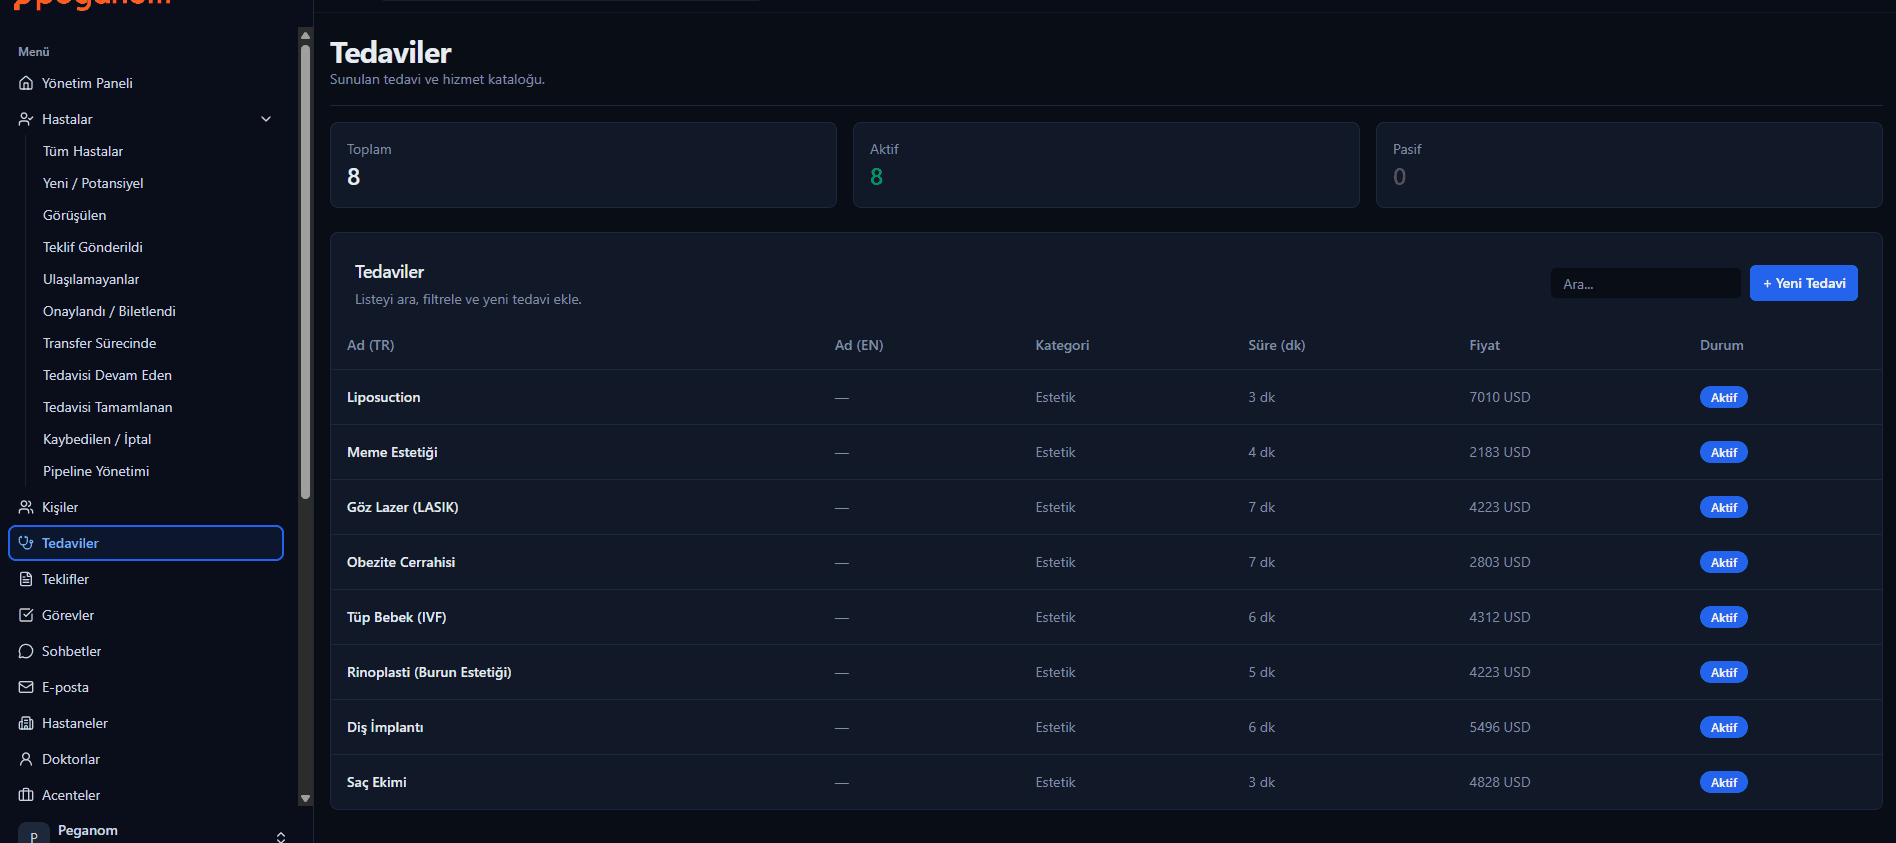
Task: Click the Görevler checkbox icon
Action: coord(26,615)
